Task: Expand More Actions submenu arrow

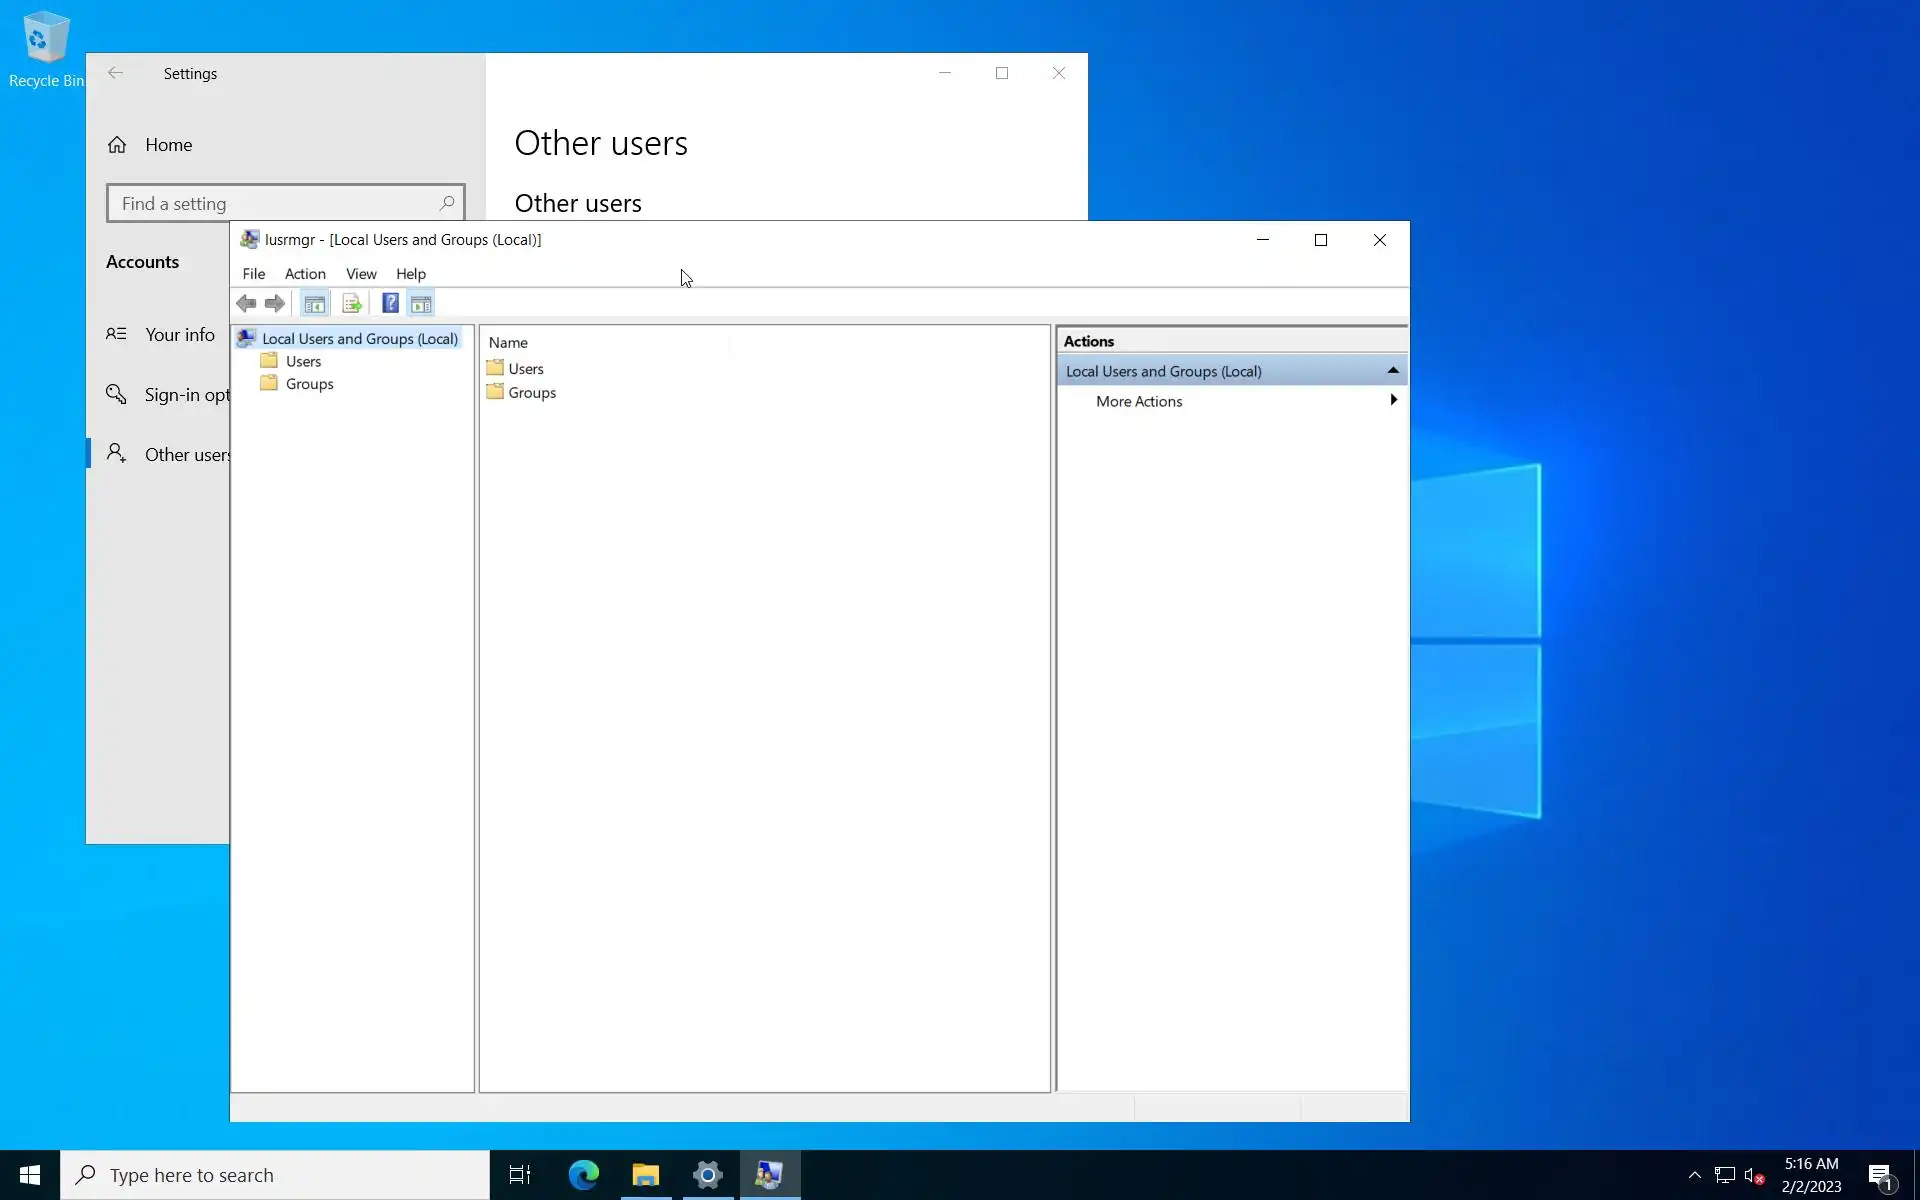Action: 1392,400
